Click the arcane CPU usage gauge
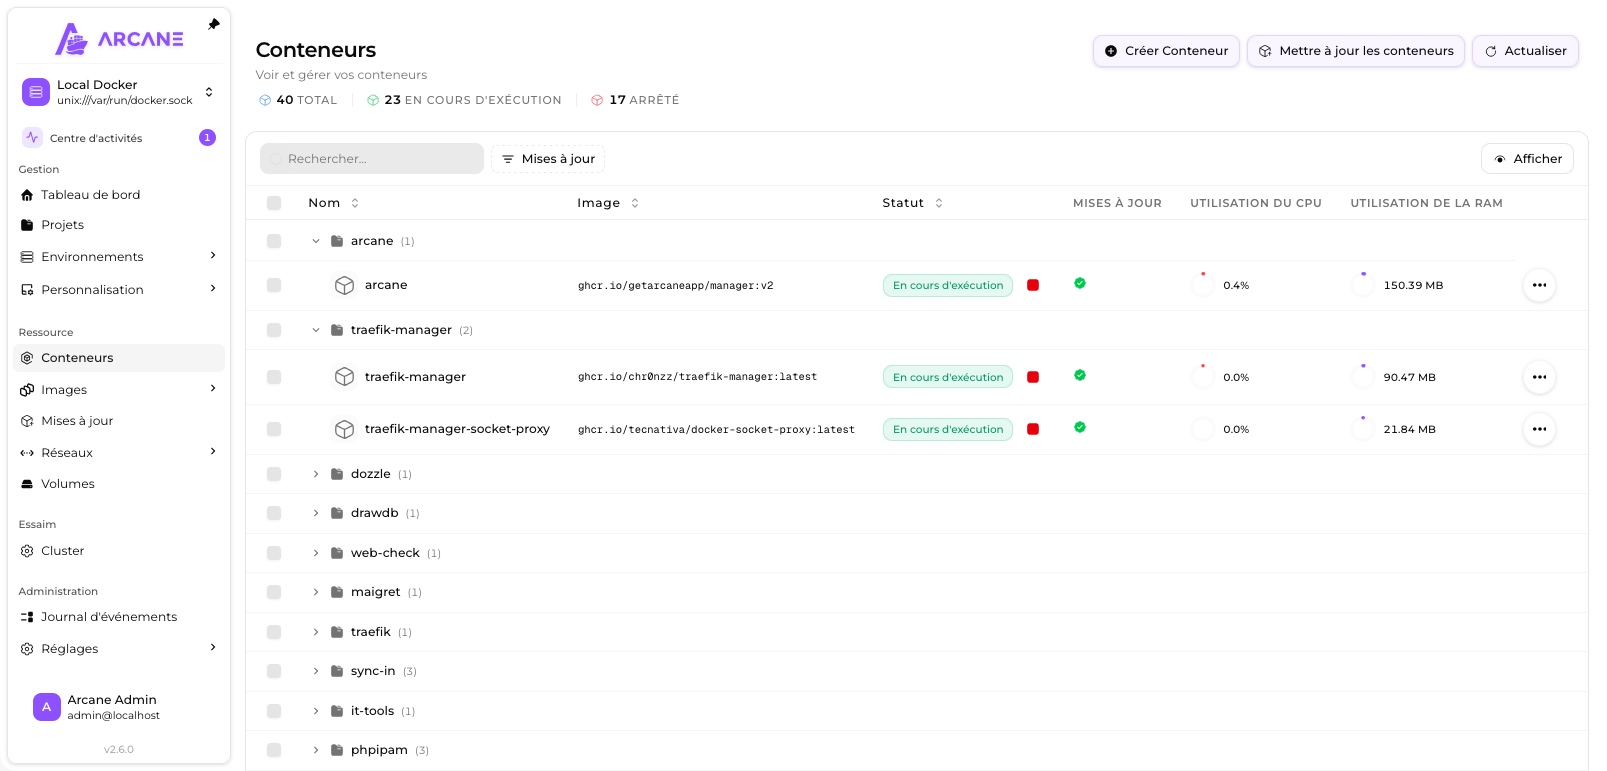The width and height of the screenshot is (1607, 771). pos(1203,285)
